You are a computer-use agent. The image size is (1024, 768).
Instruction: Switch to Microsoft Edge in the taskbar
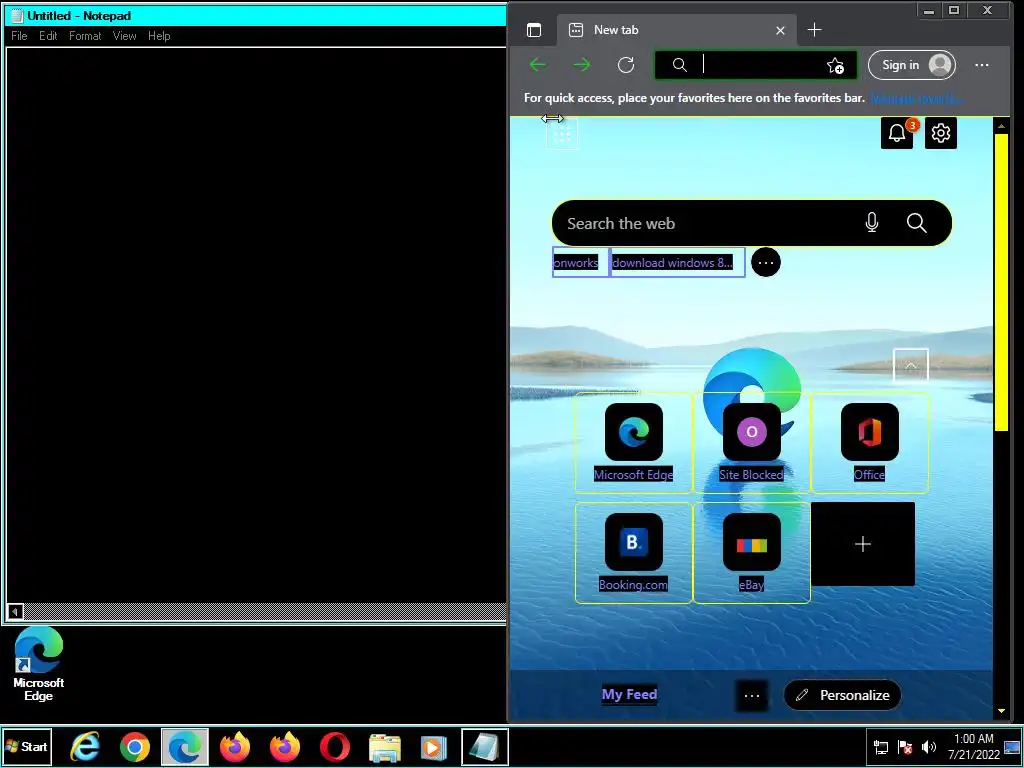click(x=185, y=746)
